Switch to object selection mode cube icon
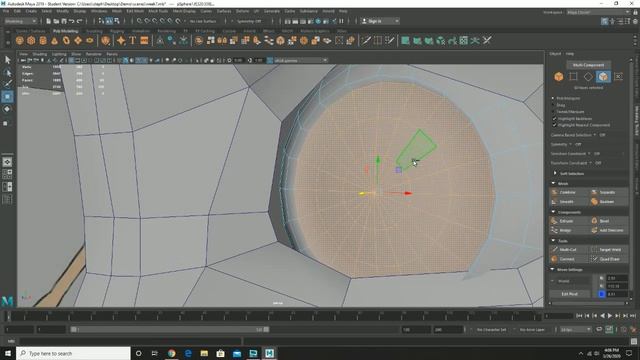640x360 pixels. 559,76
